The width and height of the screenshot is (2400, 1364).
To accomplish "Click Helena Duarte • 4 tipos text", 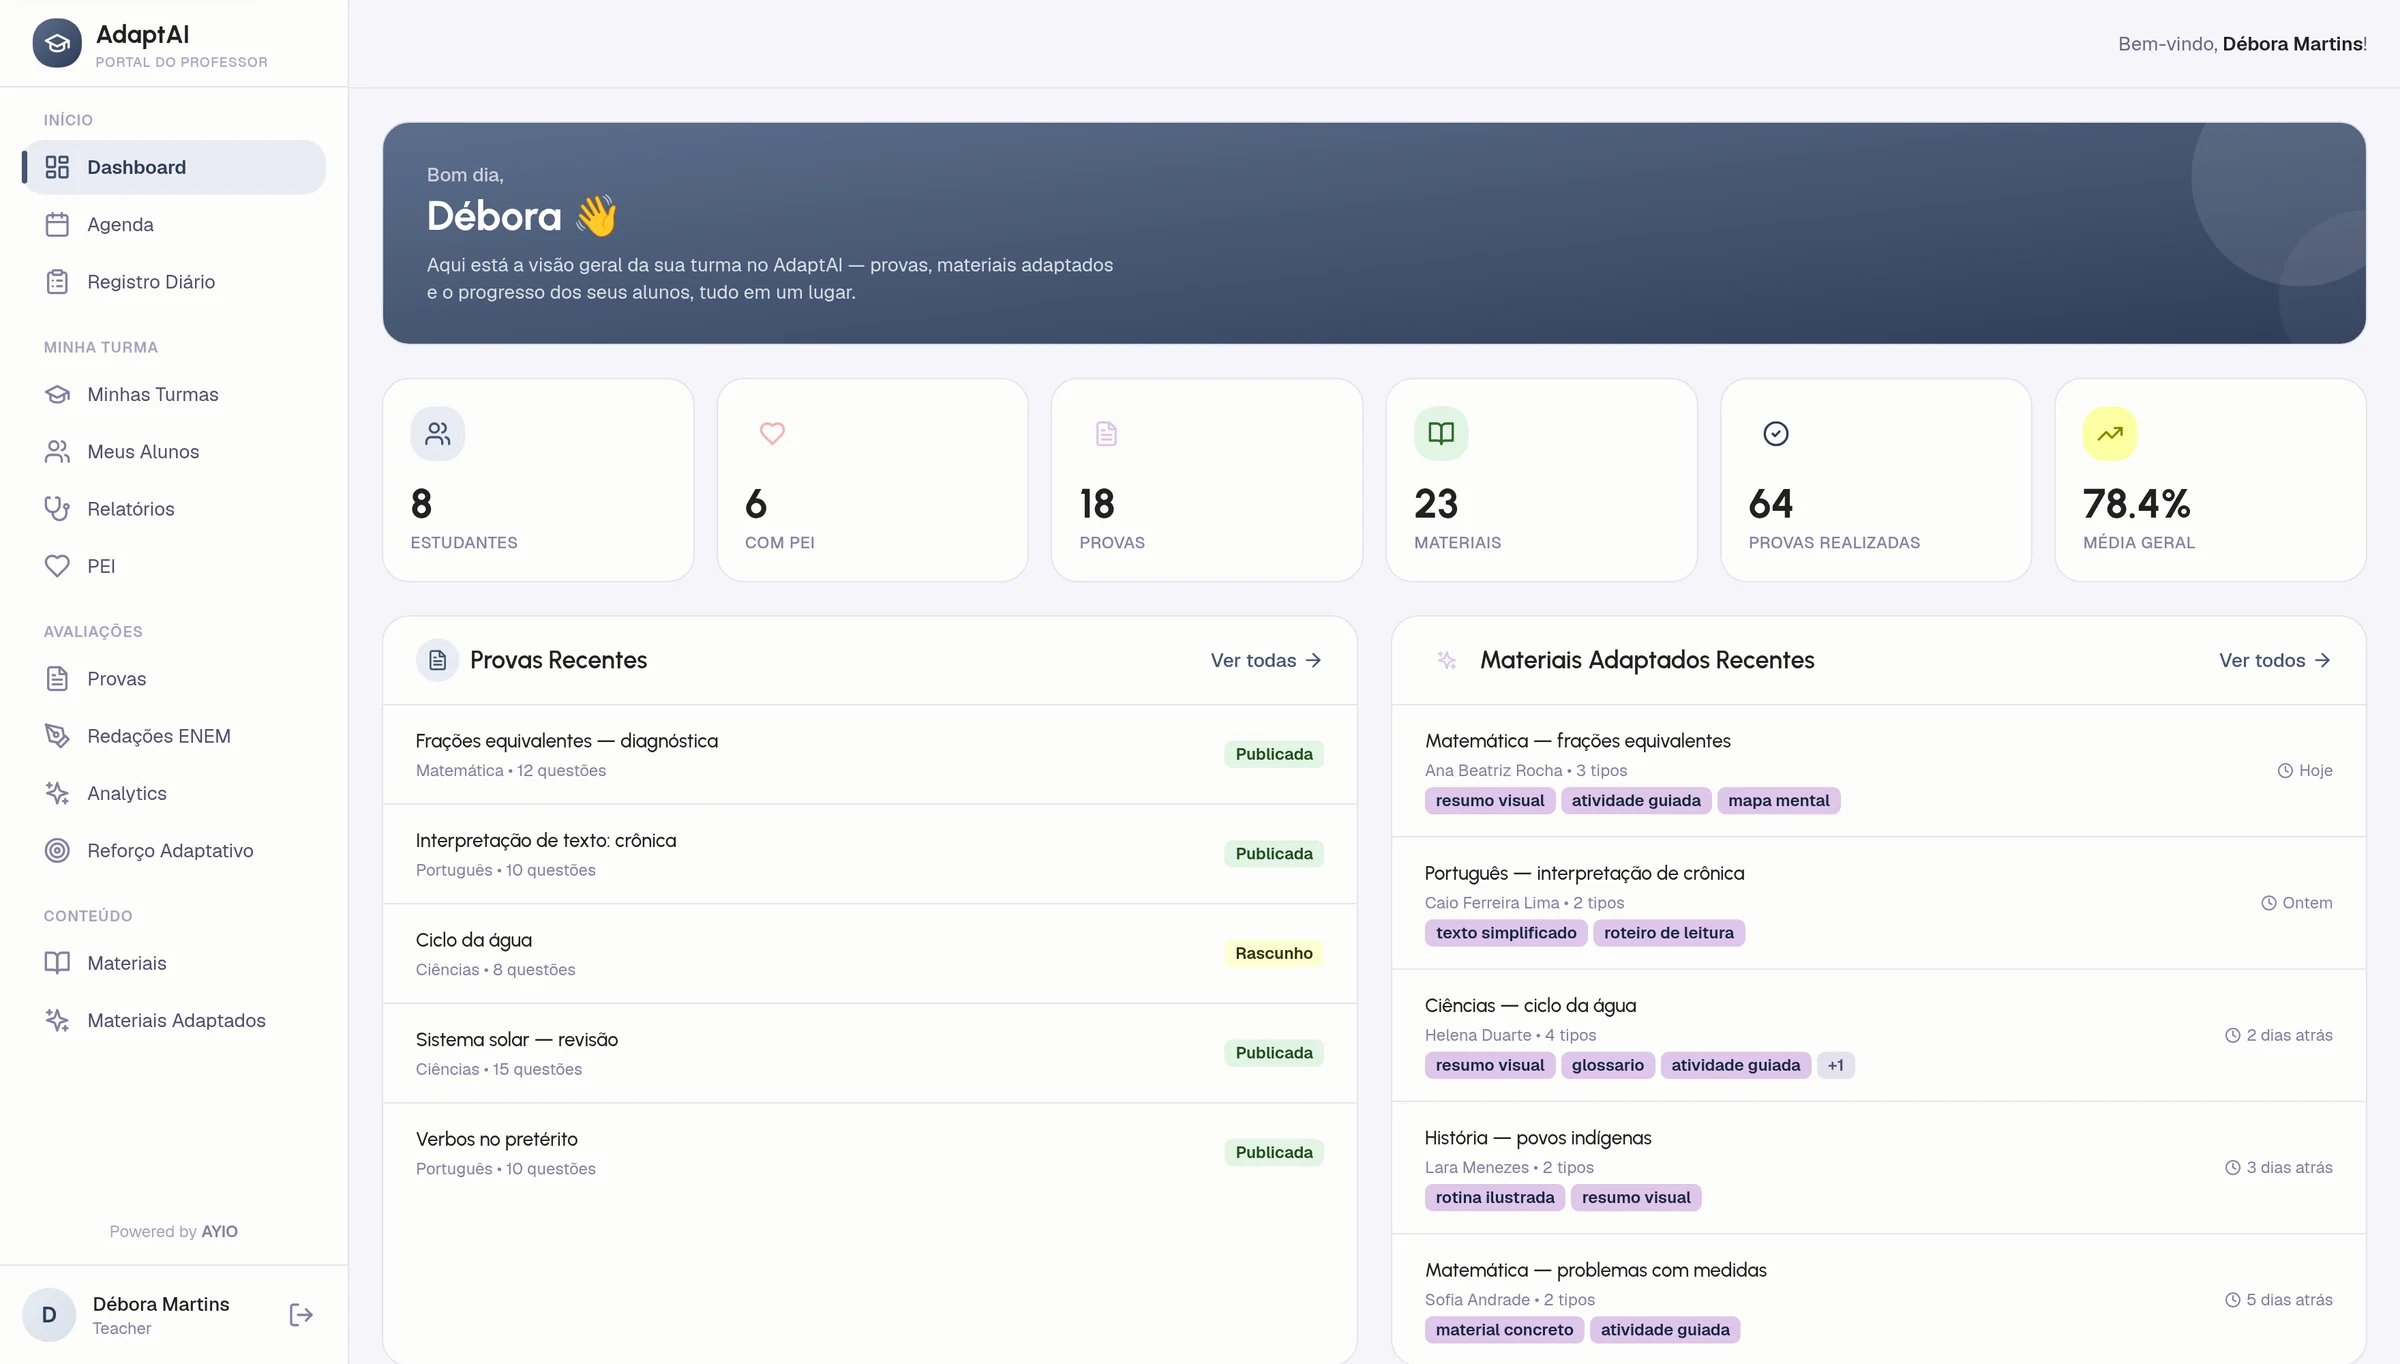I will pyautogui.click(x=1510, y=1035).
